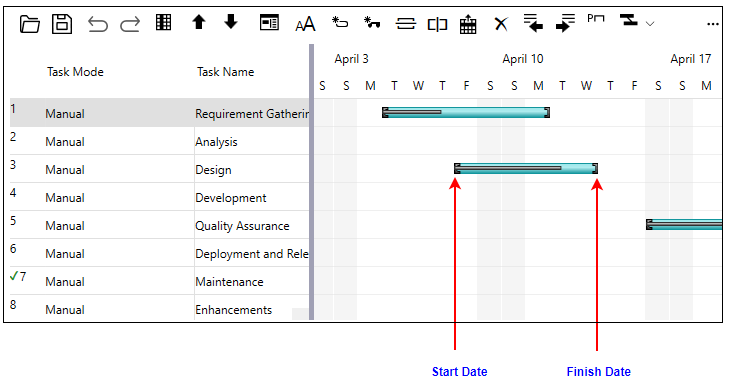The height and width of the screenshot is (383, 731).
Task: Save the project with the floppy disk icon
Action: (62, 23)
